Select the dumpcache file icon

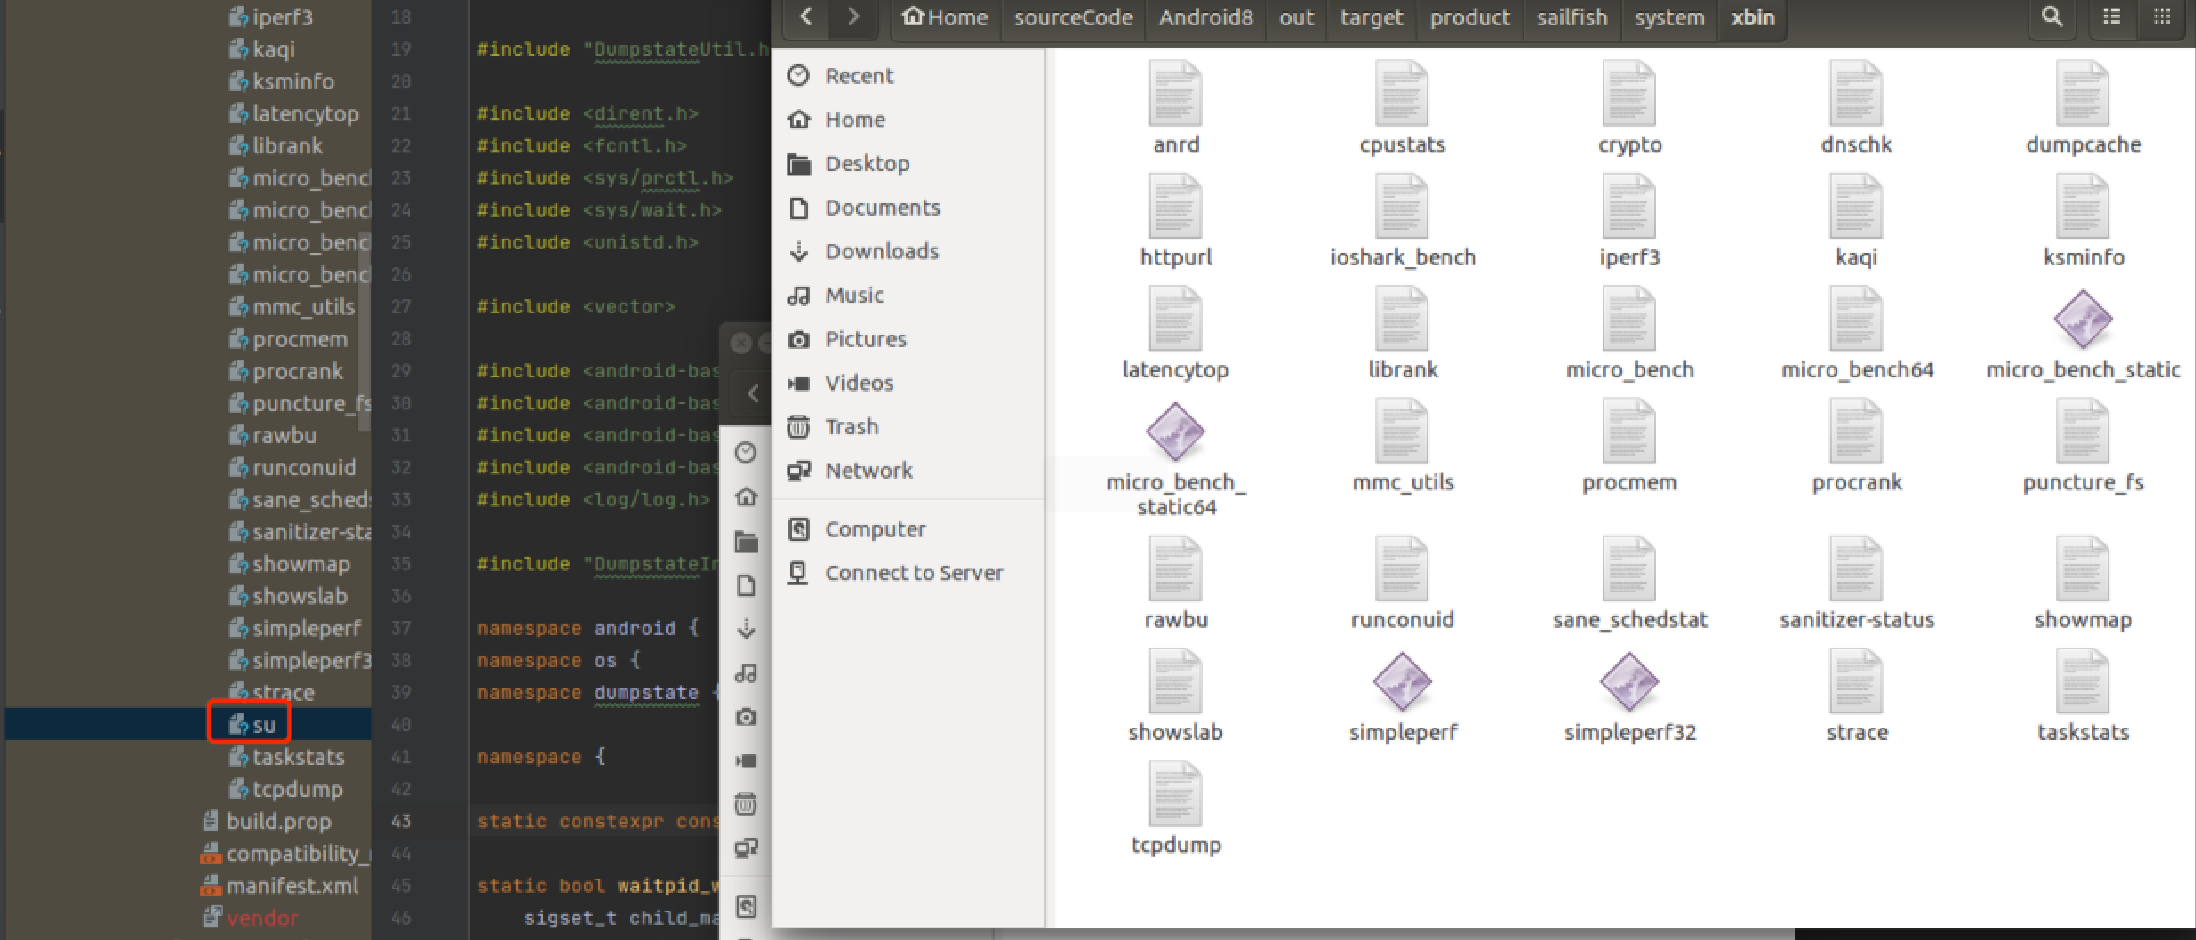(x=2083, y=93)
